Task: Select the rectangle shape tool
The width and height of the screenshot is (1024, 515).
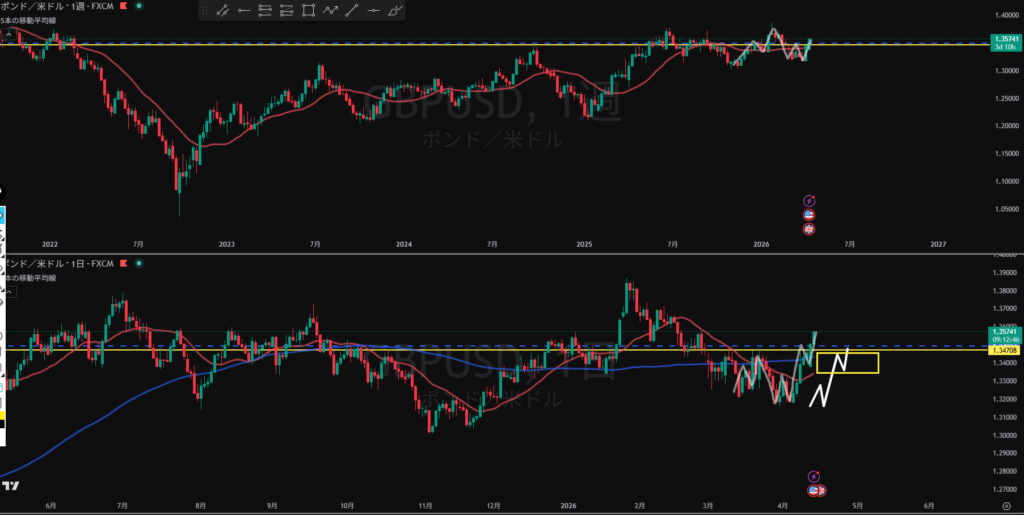Action: pos(308,11)
